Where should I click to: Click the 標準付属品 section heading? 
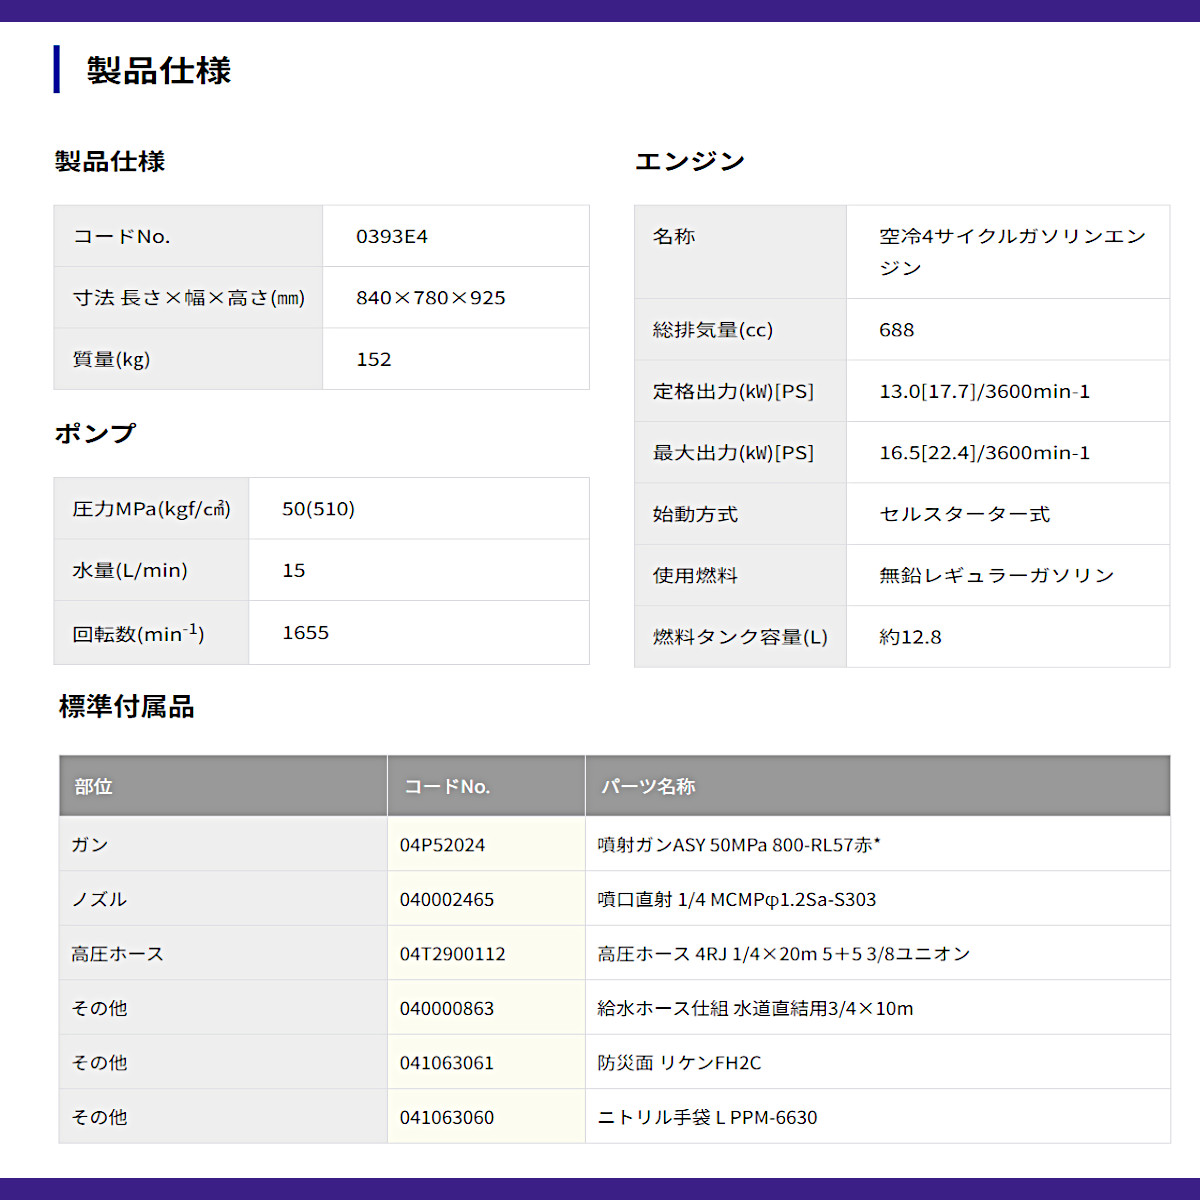[127, 707]
